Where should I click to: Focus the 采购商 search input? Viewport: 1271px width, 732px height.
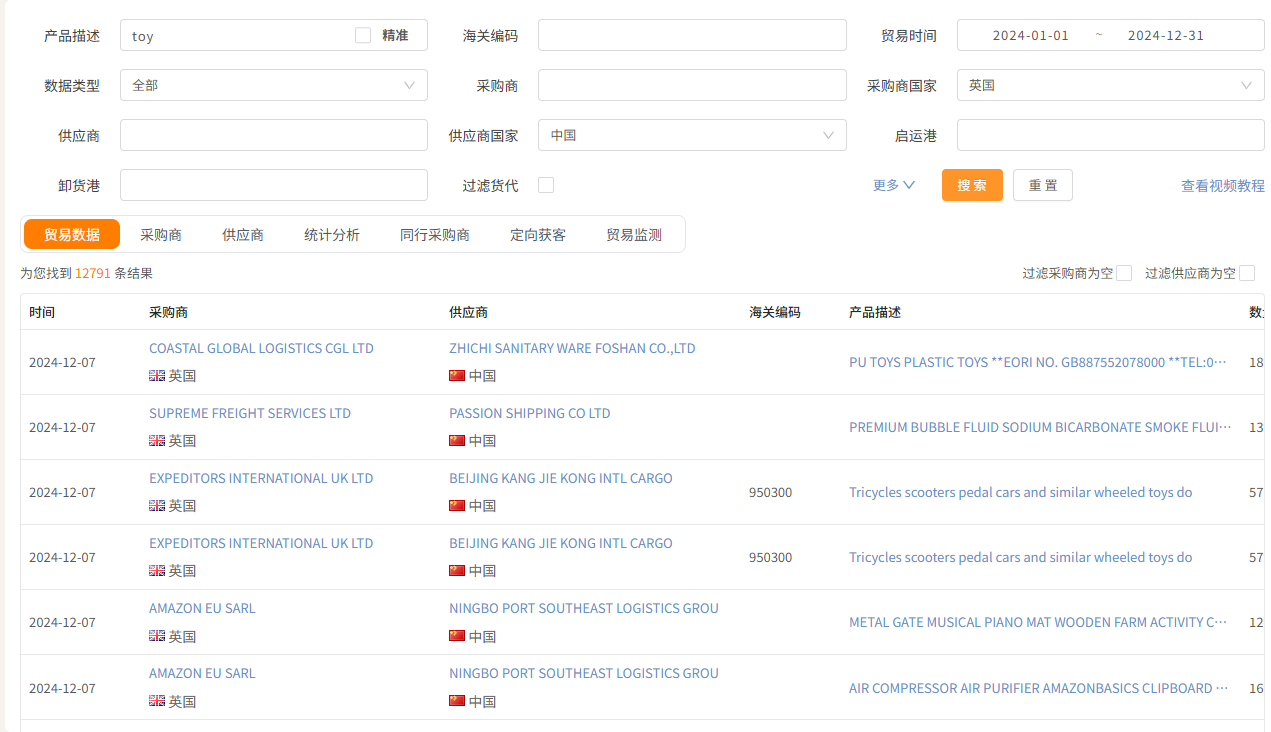coord(692,85)
